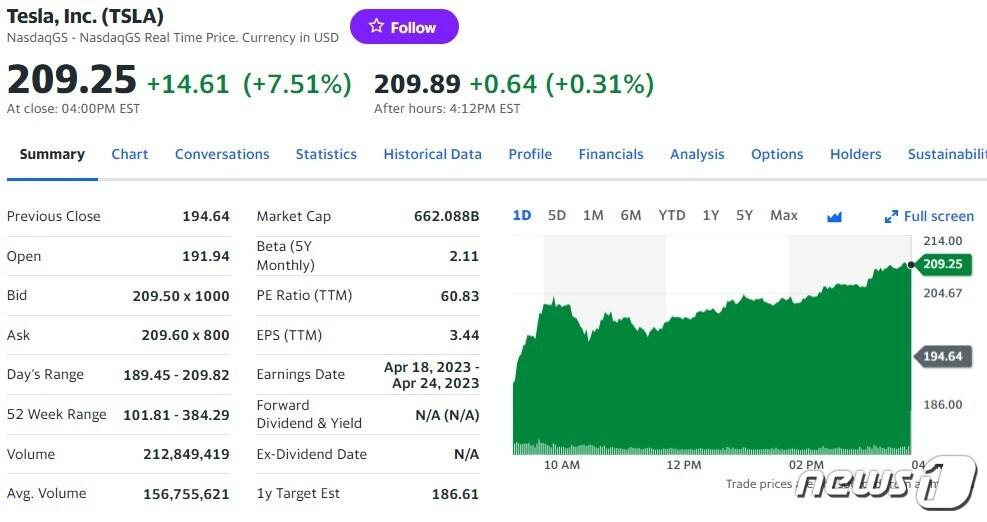Choose the 1M chart range

coord(593,215)
